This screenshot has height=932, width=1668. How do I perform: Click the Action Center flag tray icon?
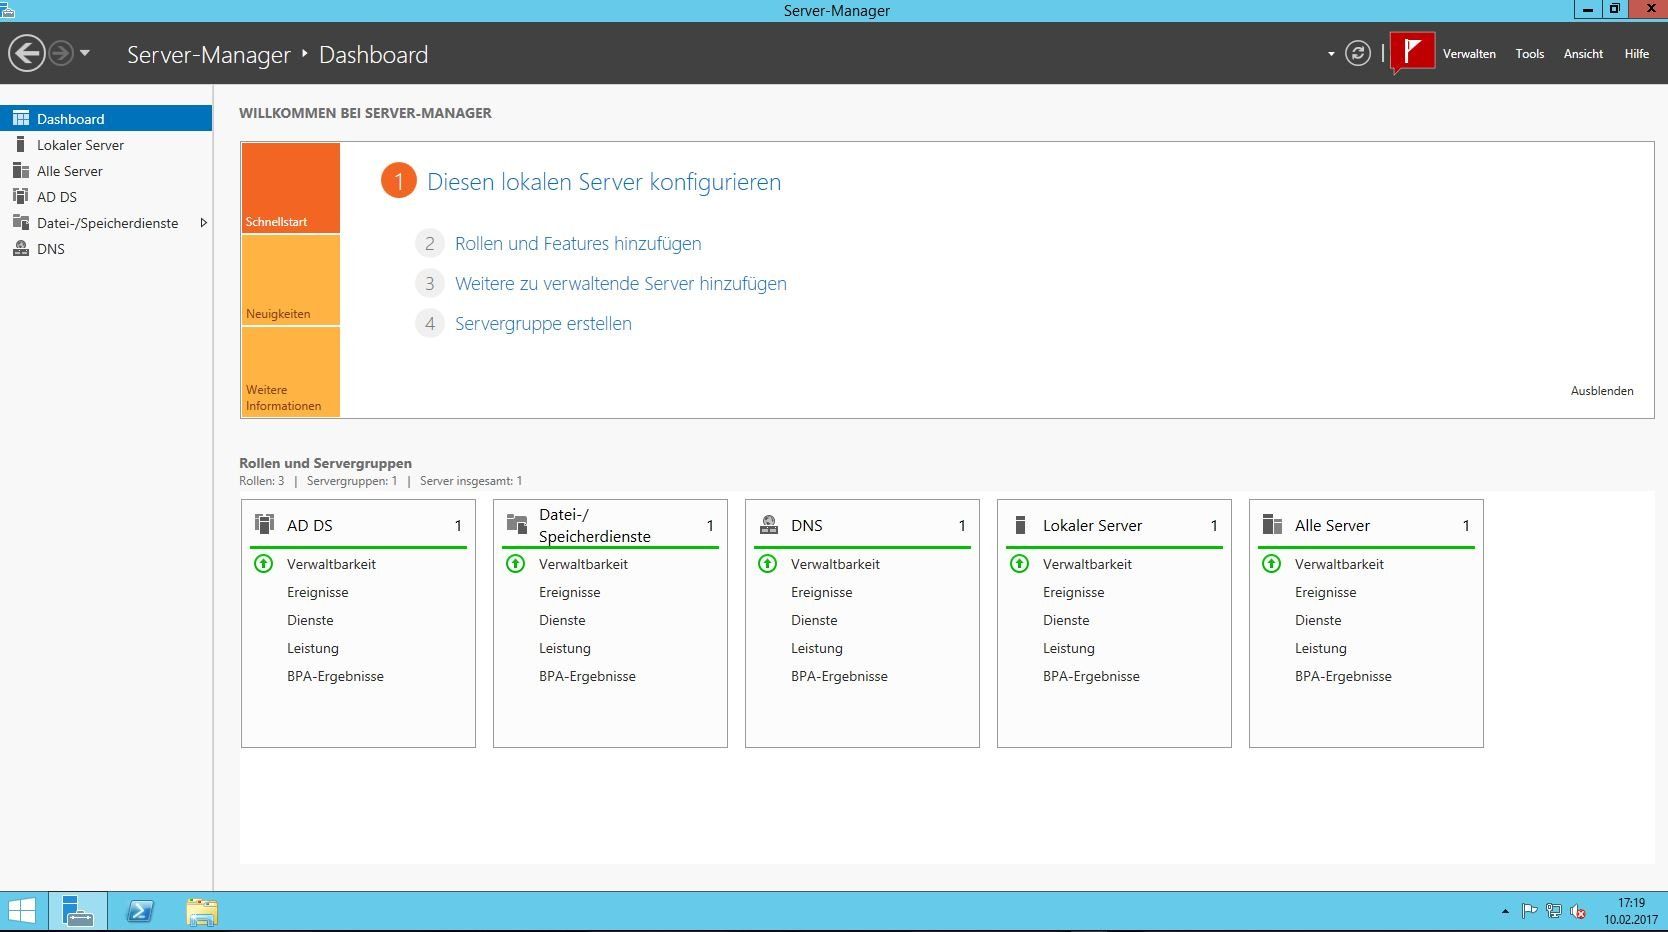pos(1529,911)
